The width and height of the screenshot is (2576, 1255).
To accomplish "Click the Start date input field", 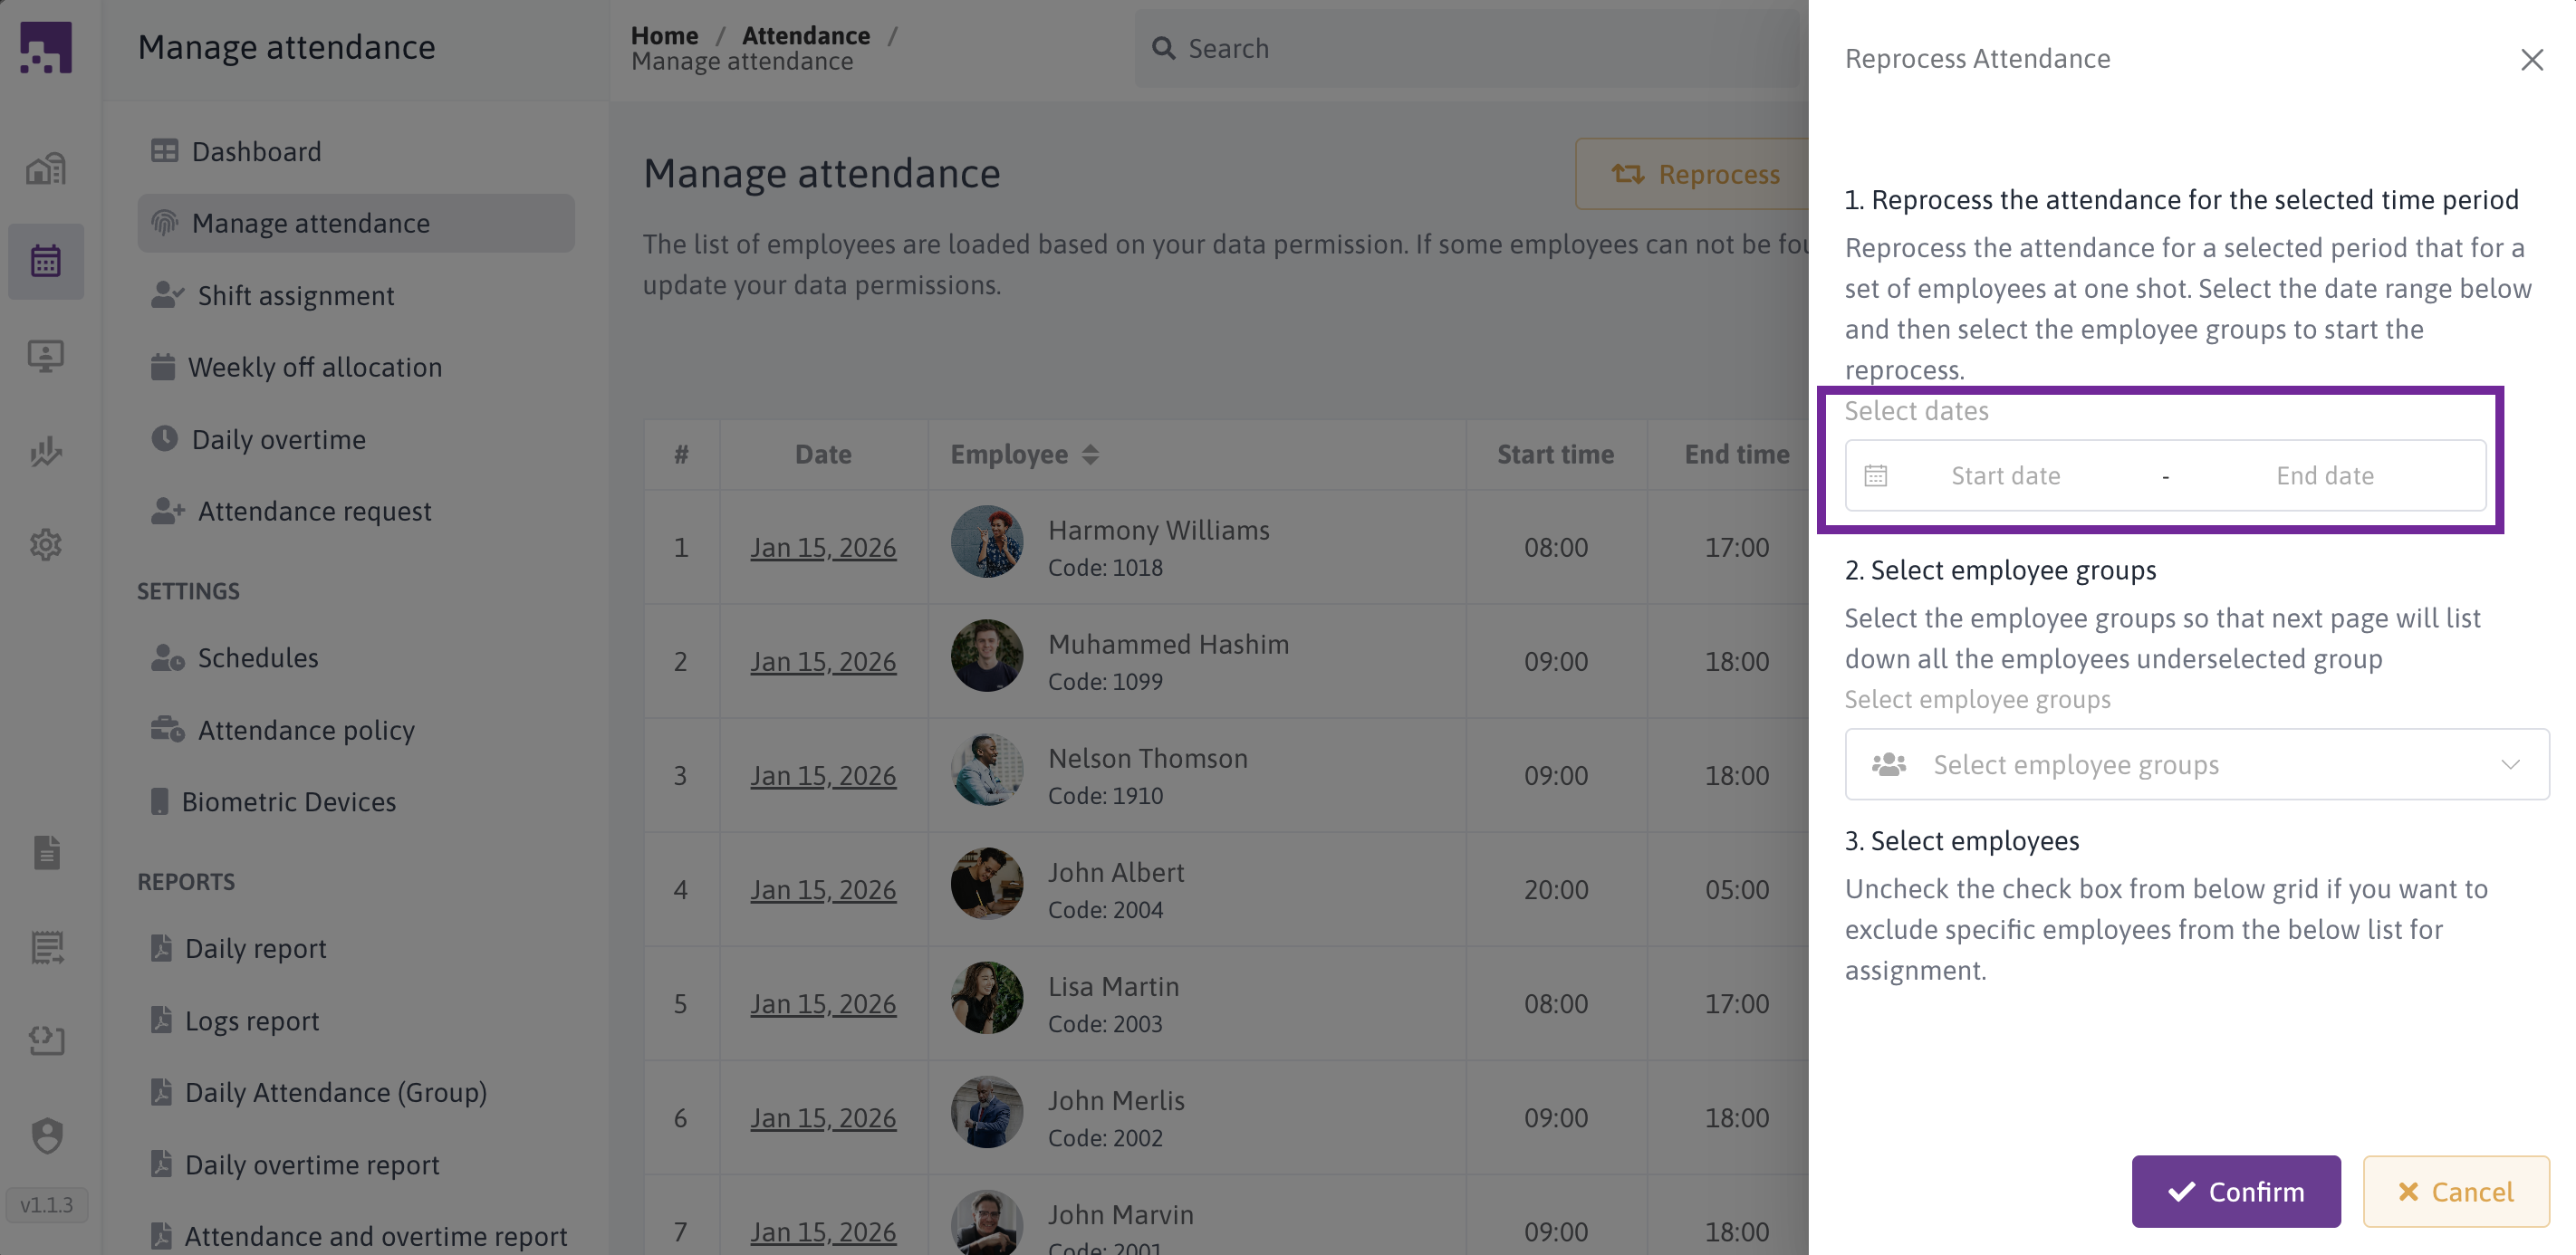I will [2005, 476].
